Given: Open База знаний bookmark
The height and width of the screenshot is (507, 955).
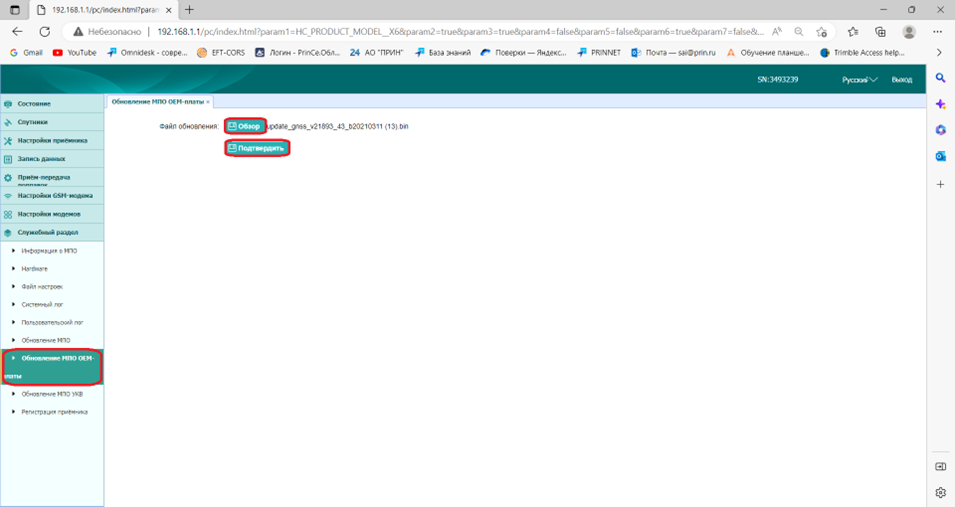Looking at the screenshot, I should coord(443,53).
